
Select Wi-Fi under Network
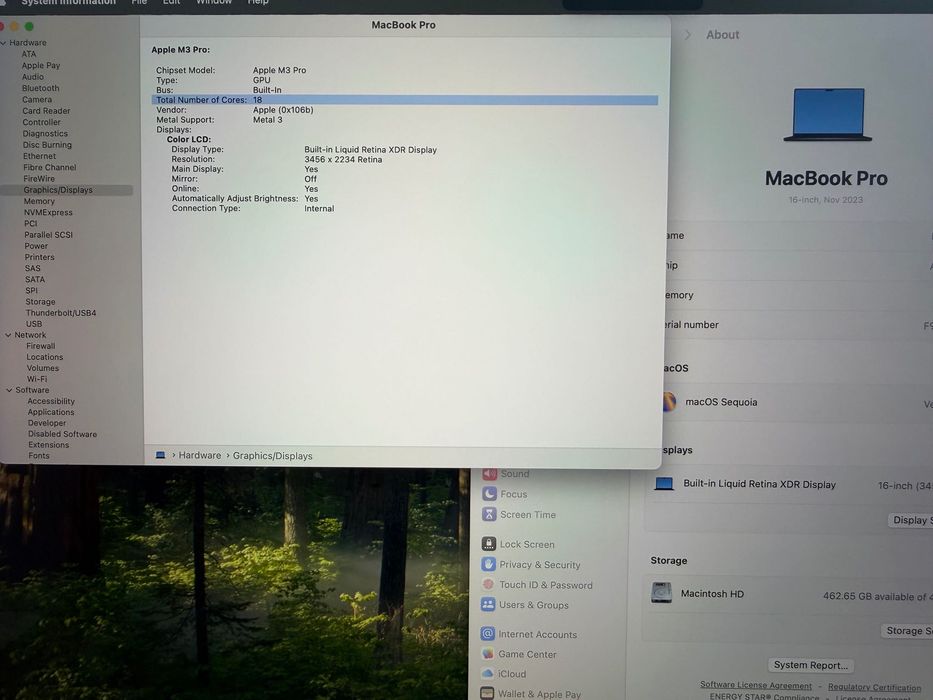tap(37, 379)
